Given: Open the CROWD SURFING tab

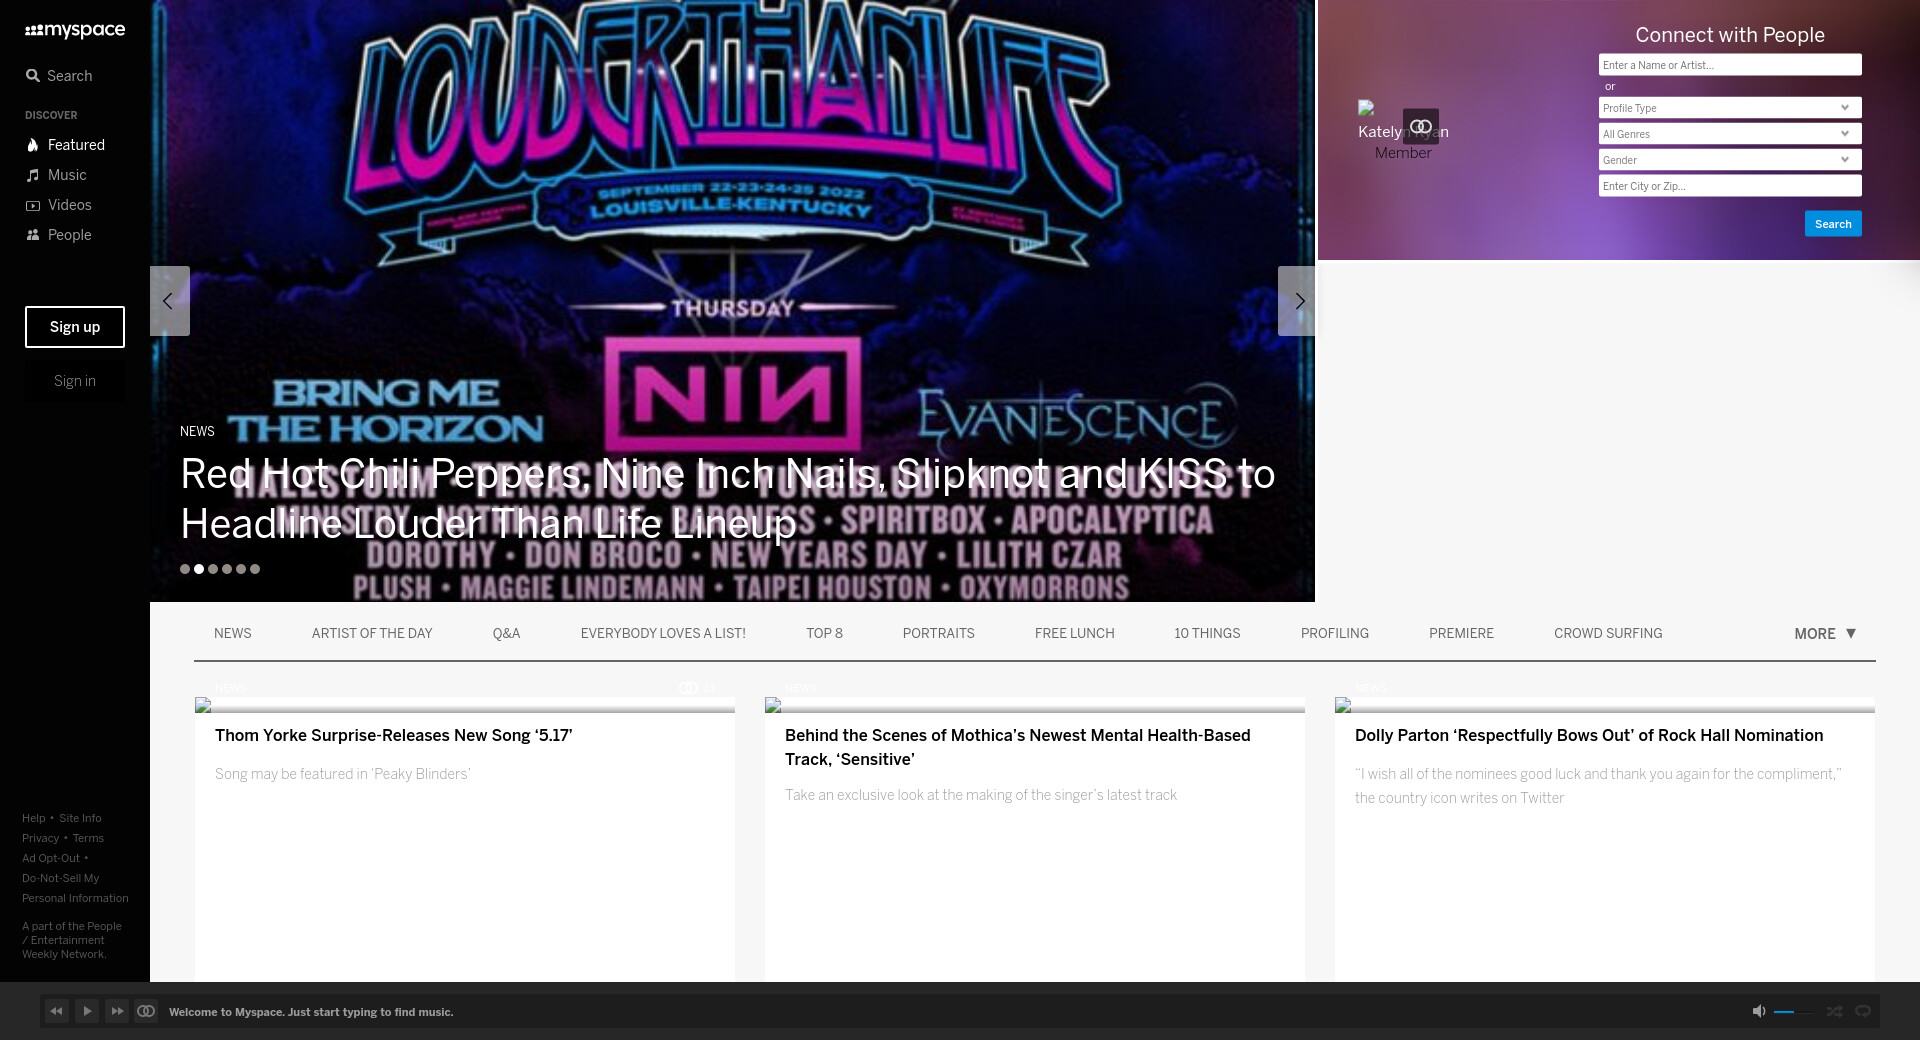Looking at the screenshot, I should coord(1608,634).
